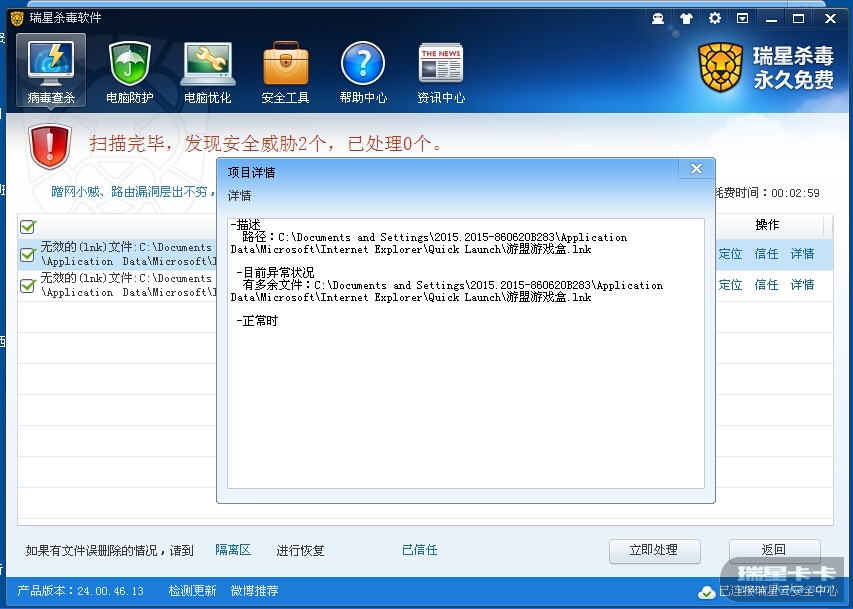Click the cloud security status icon
The image size is (853, 609).
click(707, 592)
